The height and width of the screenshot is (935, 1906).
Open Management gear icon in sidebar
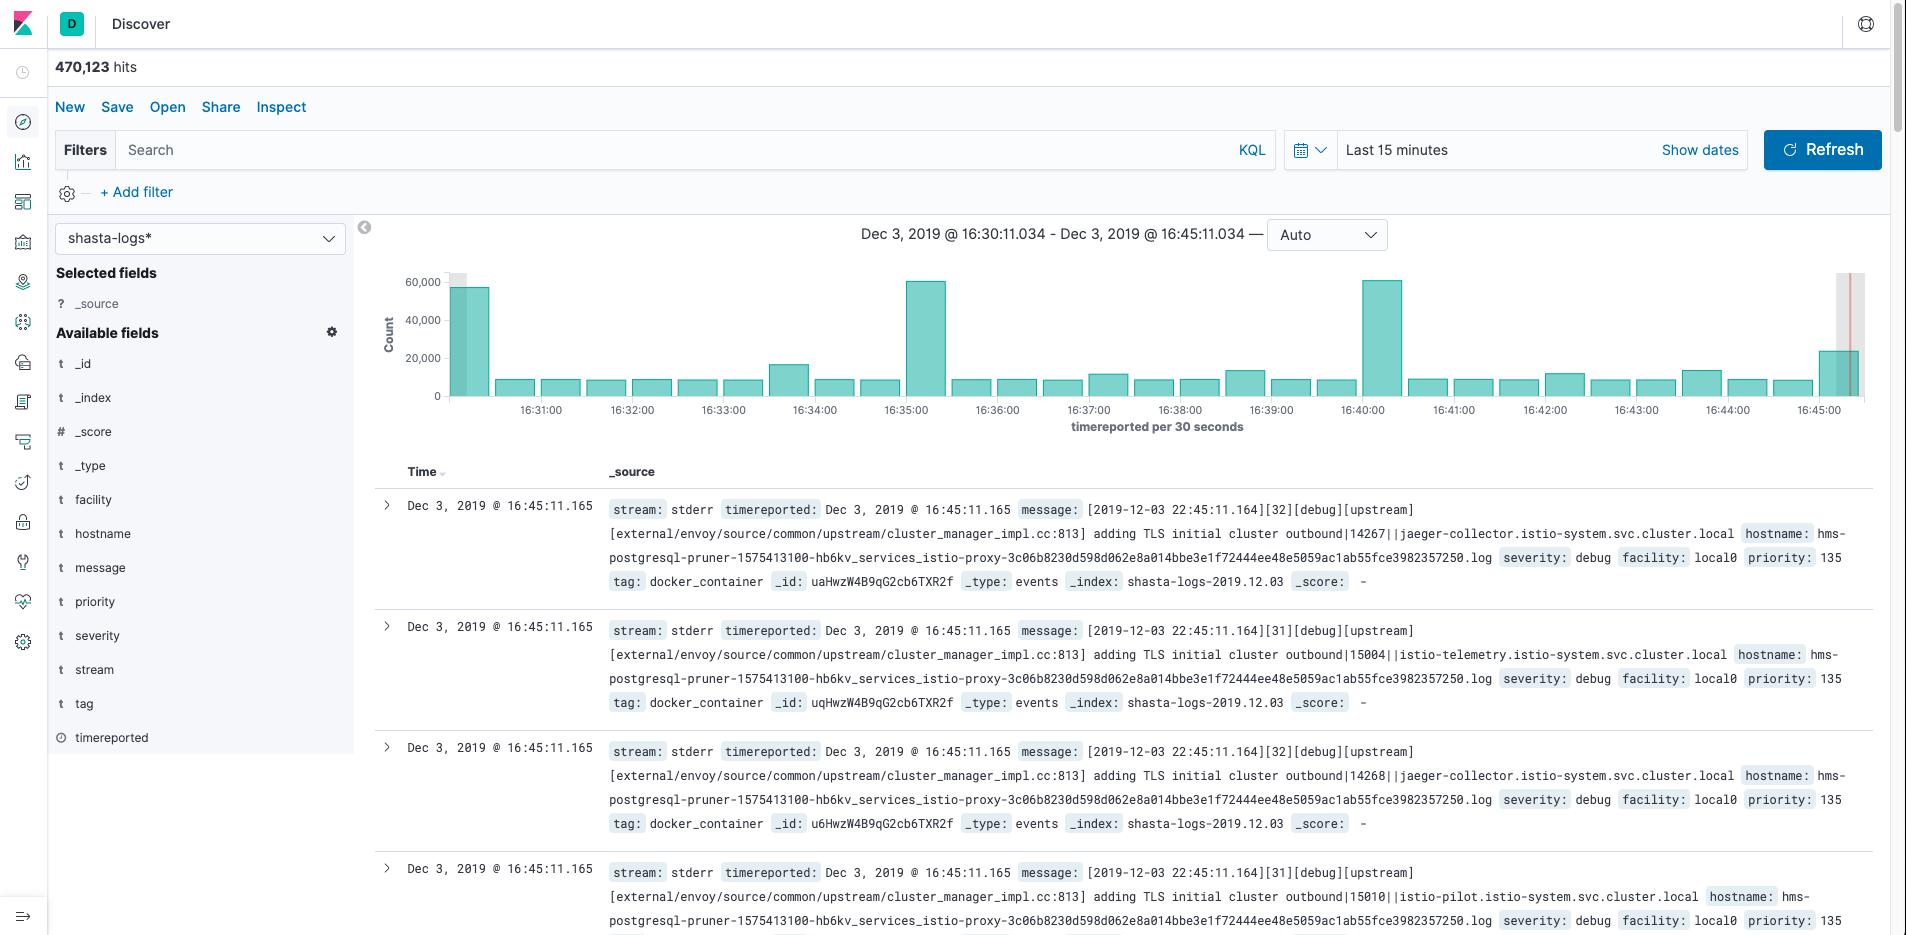[23, 642]
